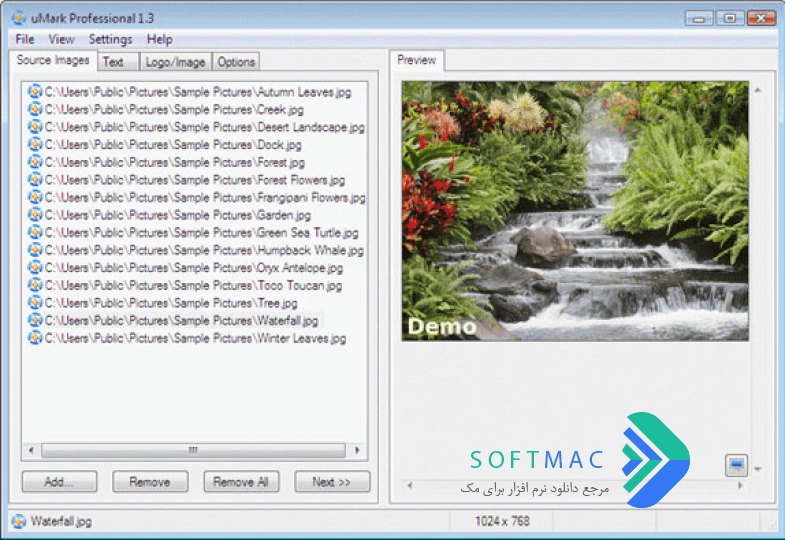Screen dimensions: 785x540
Task: Click the 1024 x 768 status text
Action: (502, 521)
